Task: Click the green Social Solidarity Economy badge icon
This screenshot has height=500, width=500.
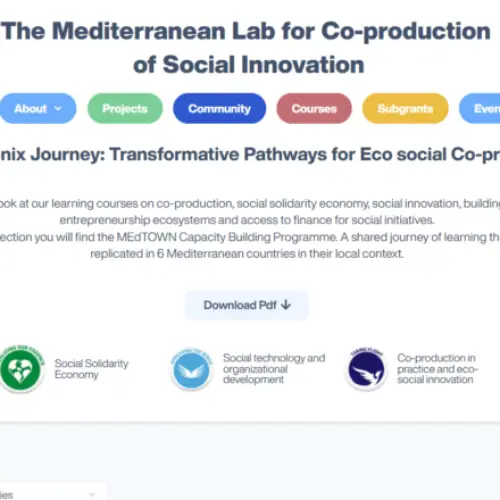Action: point(21,368)
